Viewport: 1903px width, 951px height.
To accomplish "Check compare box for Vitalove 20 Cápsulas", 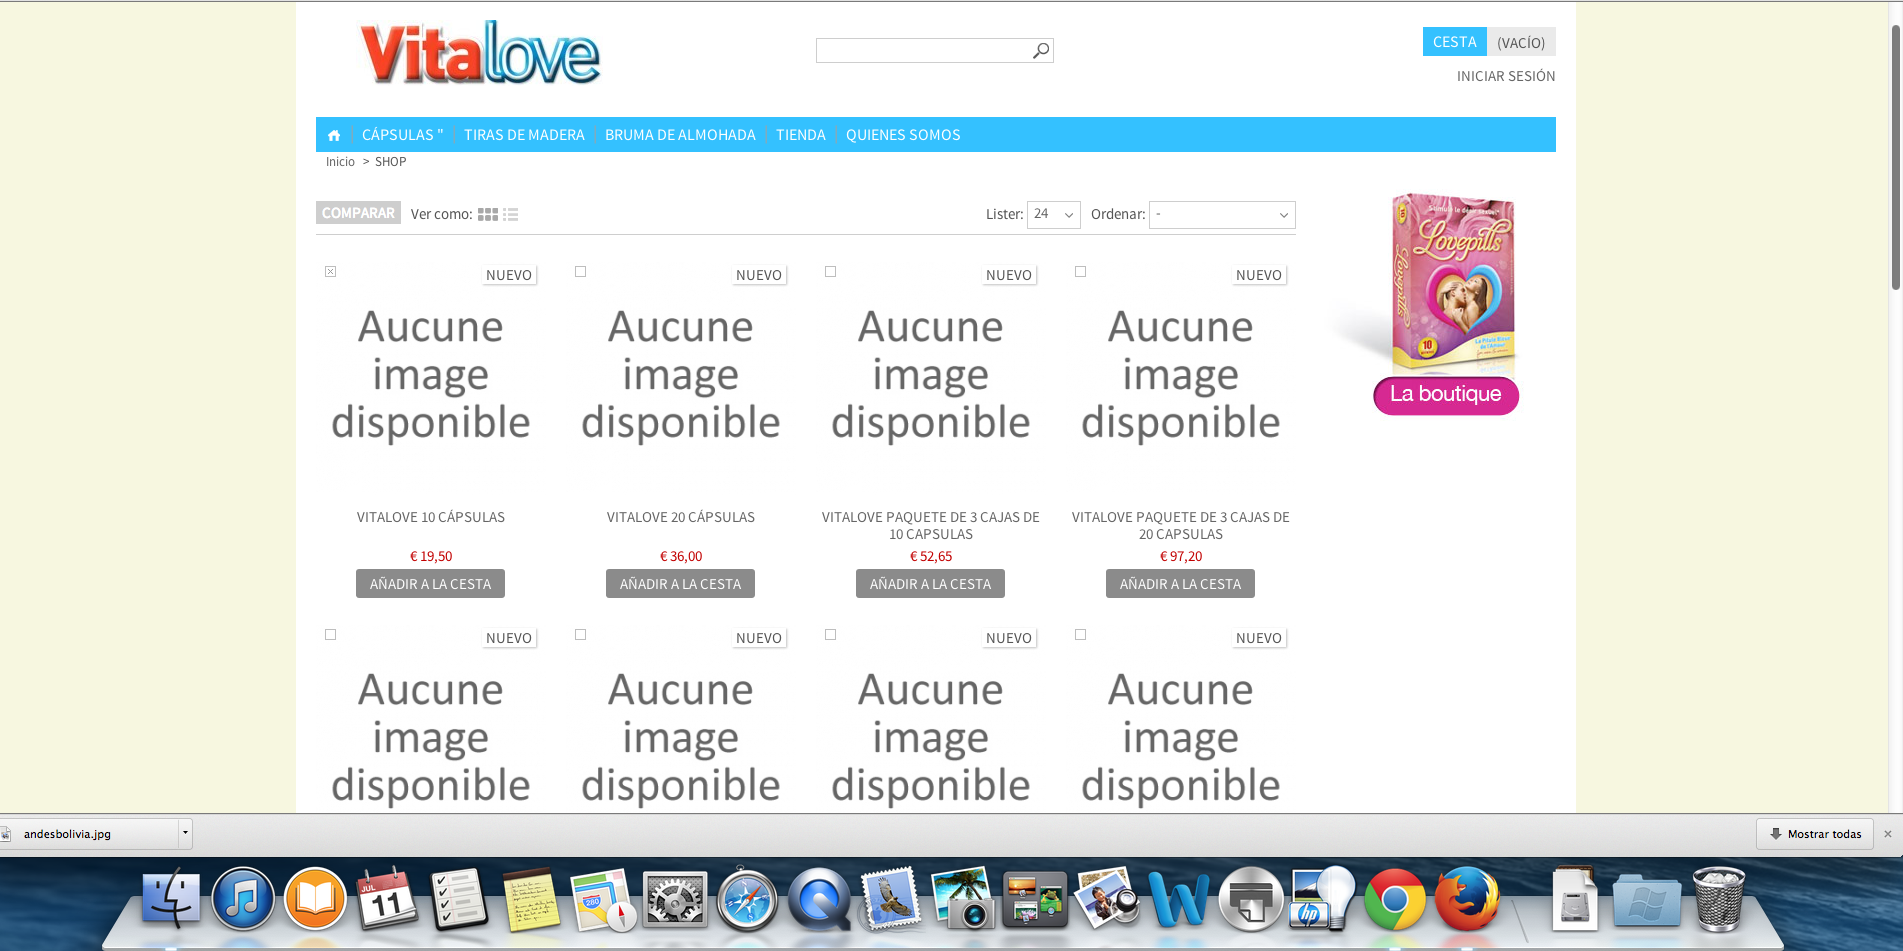I will click(x=581, y=272).
